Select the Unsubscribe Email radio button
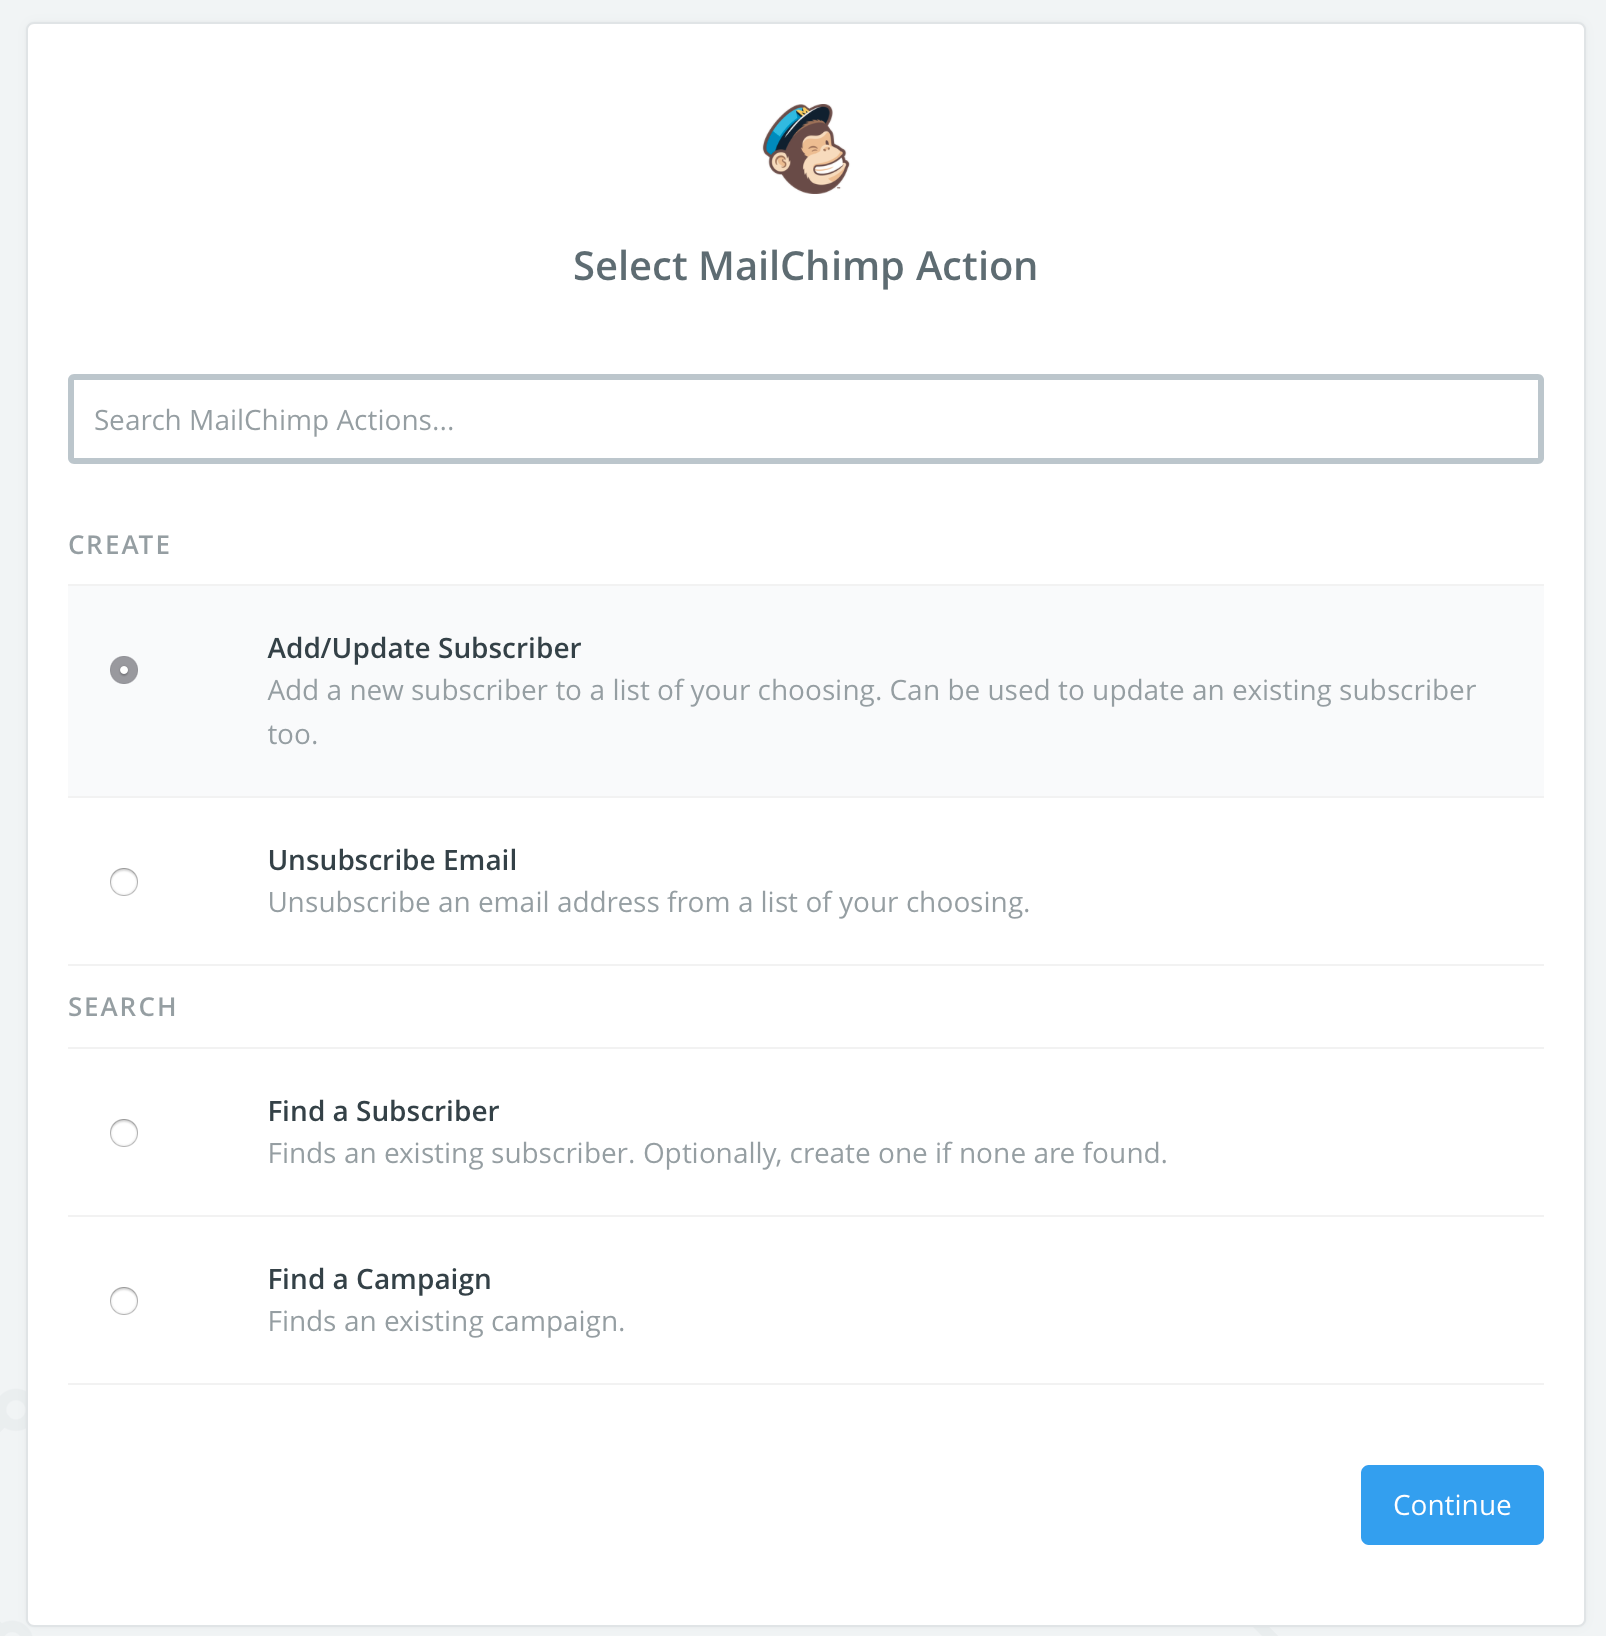The width and height of the screenshot is (1606, 1636). 124,882
